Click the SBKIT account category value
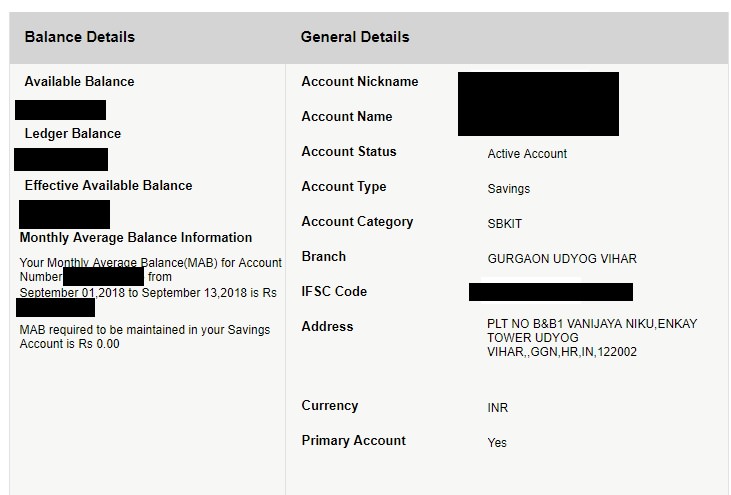The width and height of the screenshot is (731, 495). click(x=505, y=224)
